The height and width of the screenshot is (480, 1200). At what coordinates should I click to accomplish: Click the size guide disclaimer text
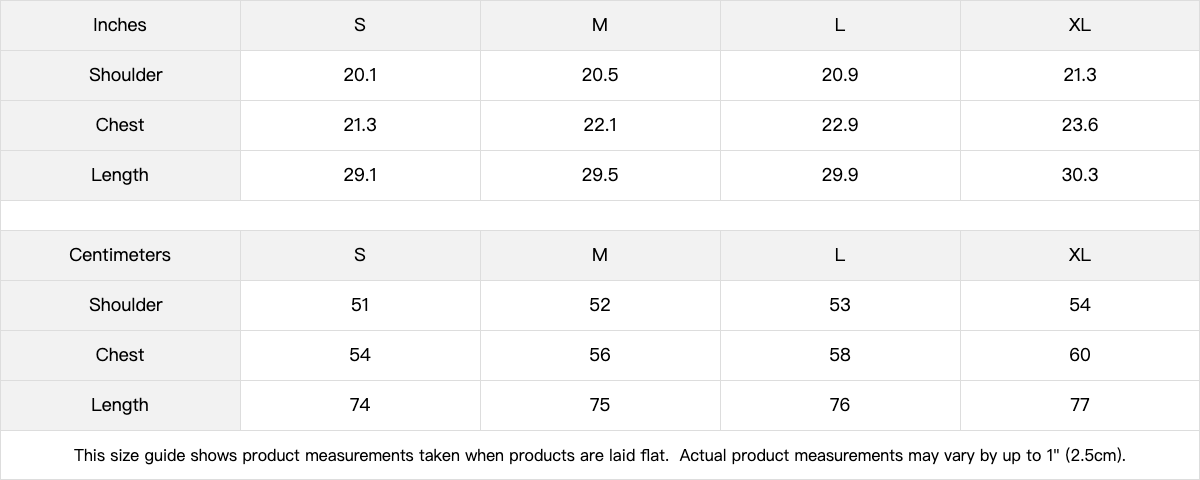pyautogui.click(x=600, y=455)
